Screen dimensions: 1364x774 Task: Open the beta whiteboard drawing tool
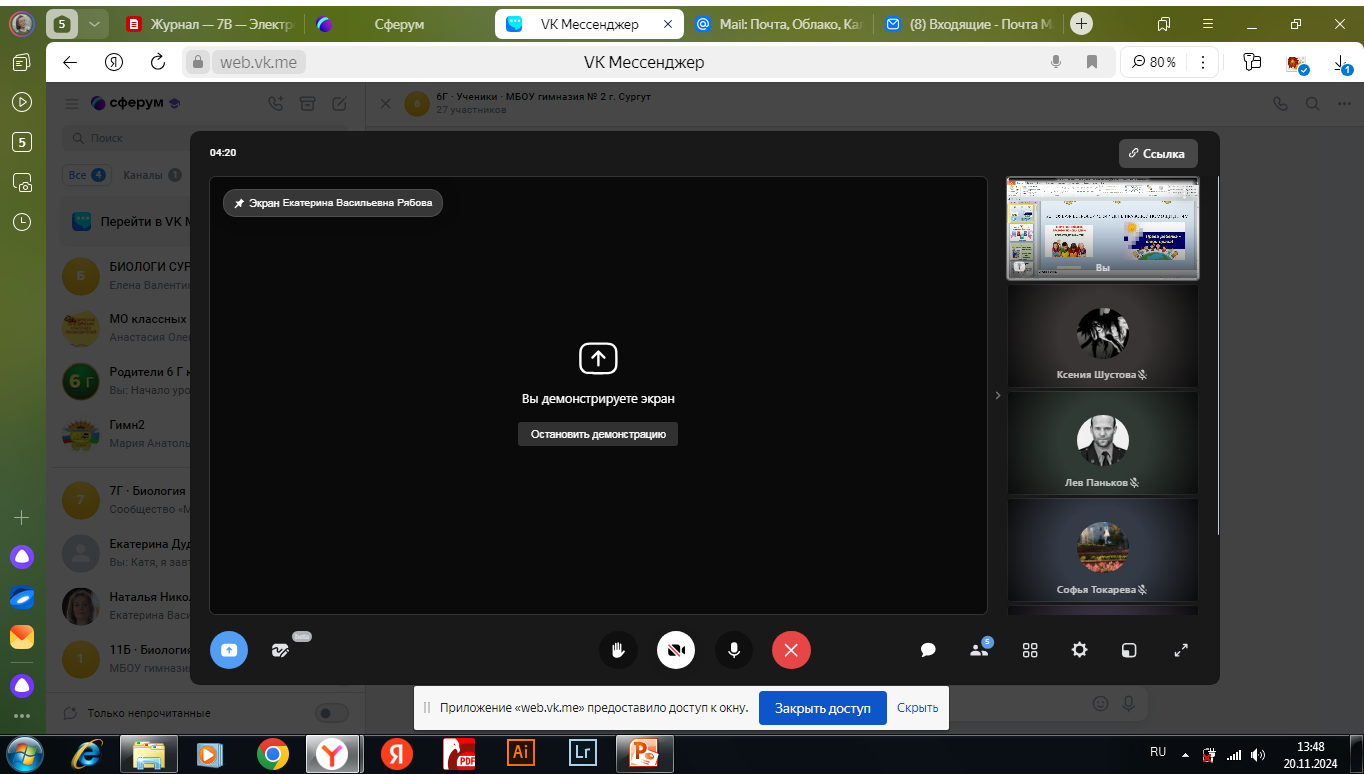pos(281,650)
